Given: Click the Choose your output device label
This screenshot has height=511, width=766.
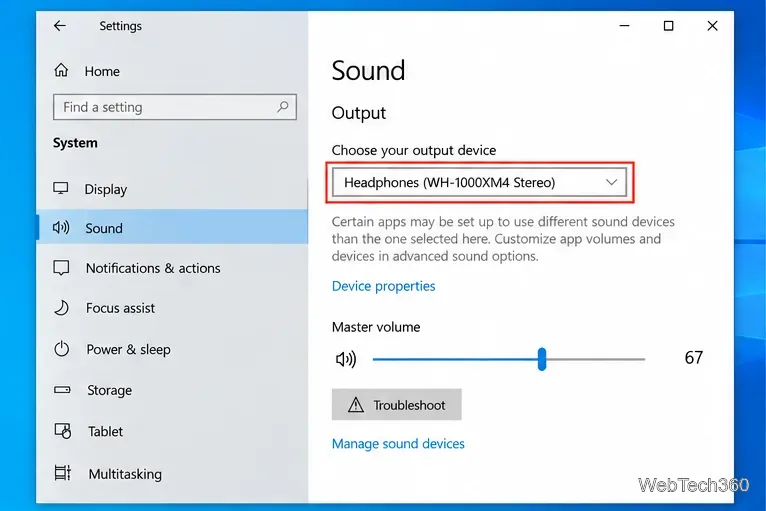Looking at the screenshot, I should [x=414, y=150].
